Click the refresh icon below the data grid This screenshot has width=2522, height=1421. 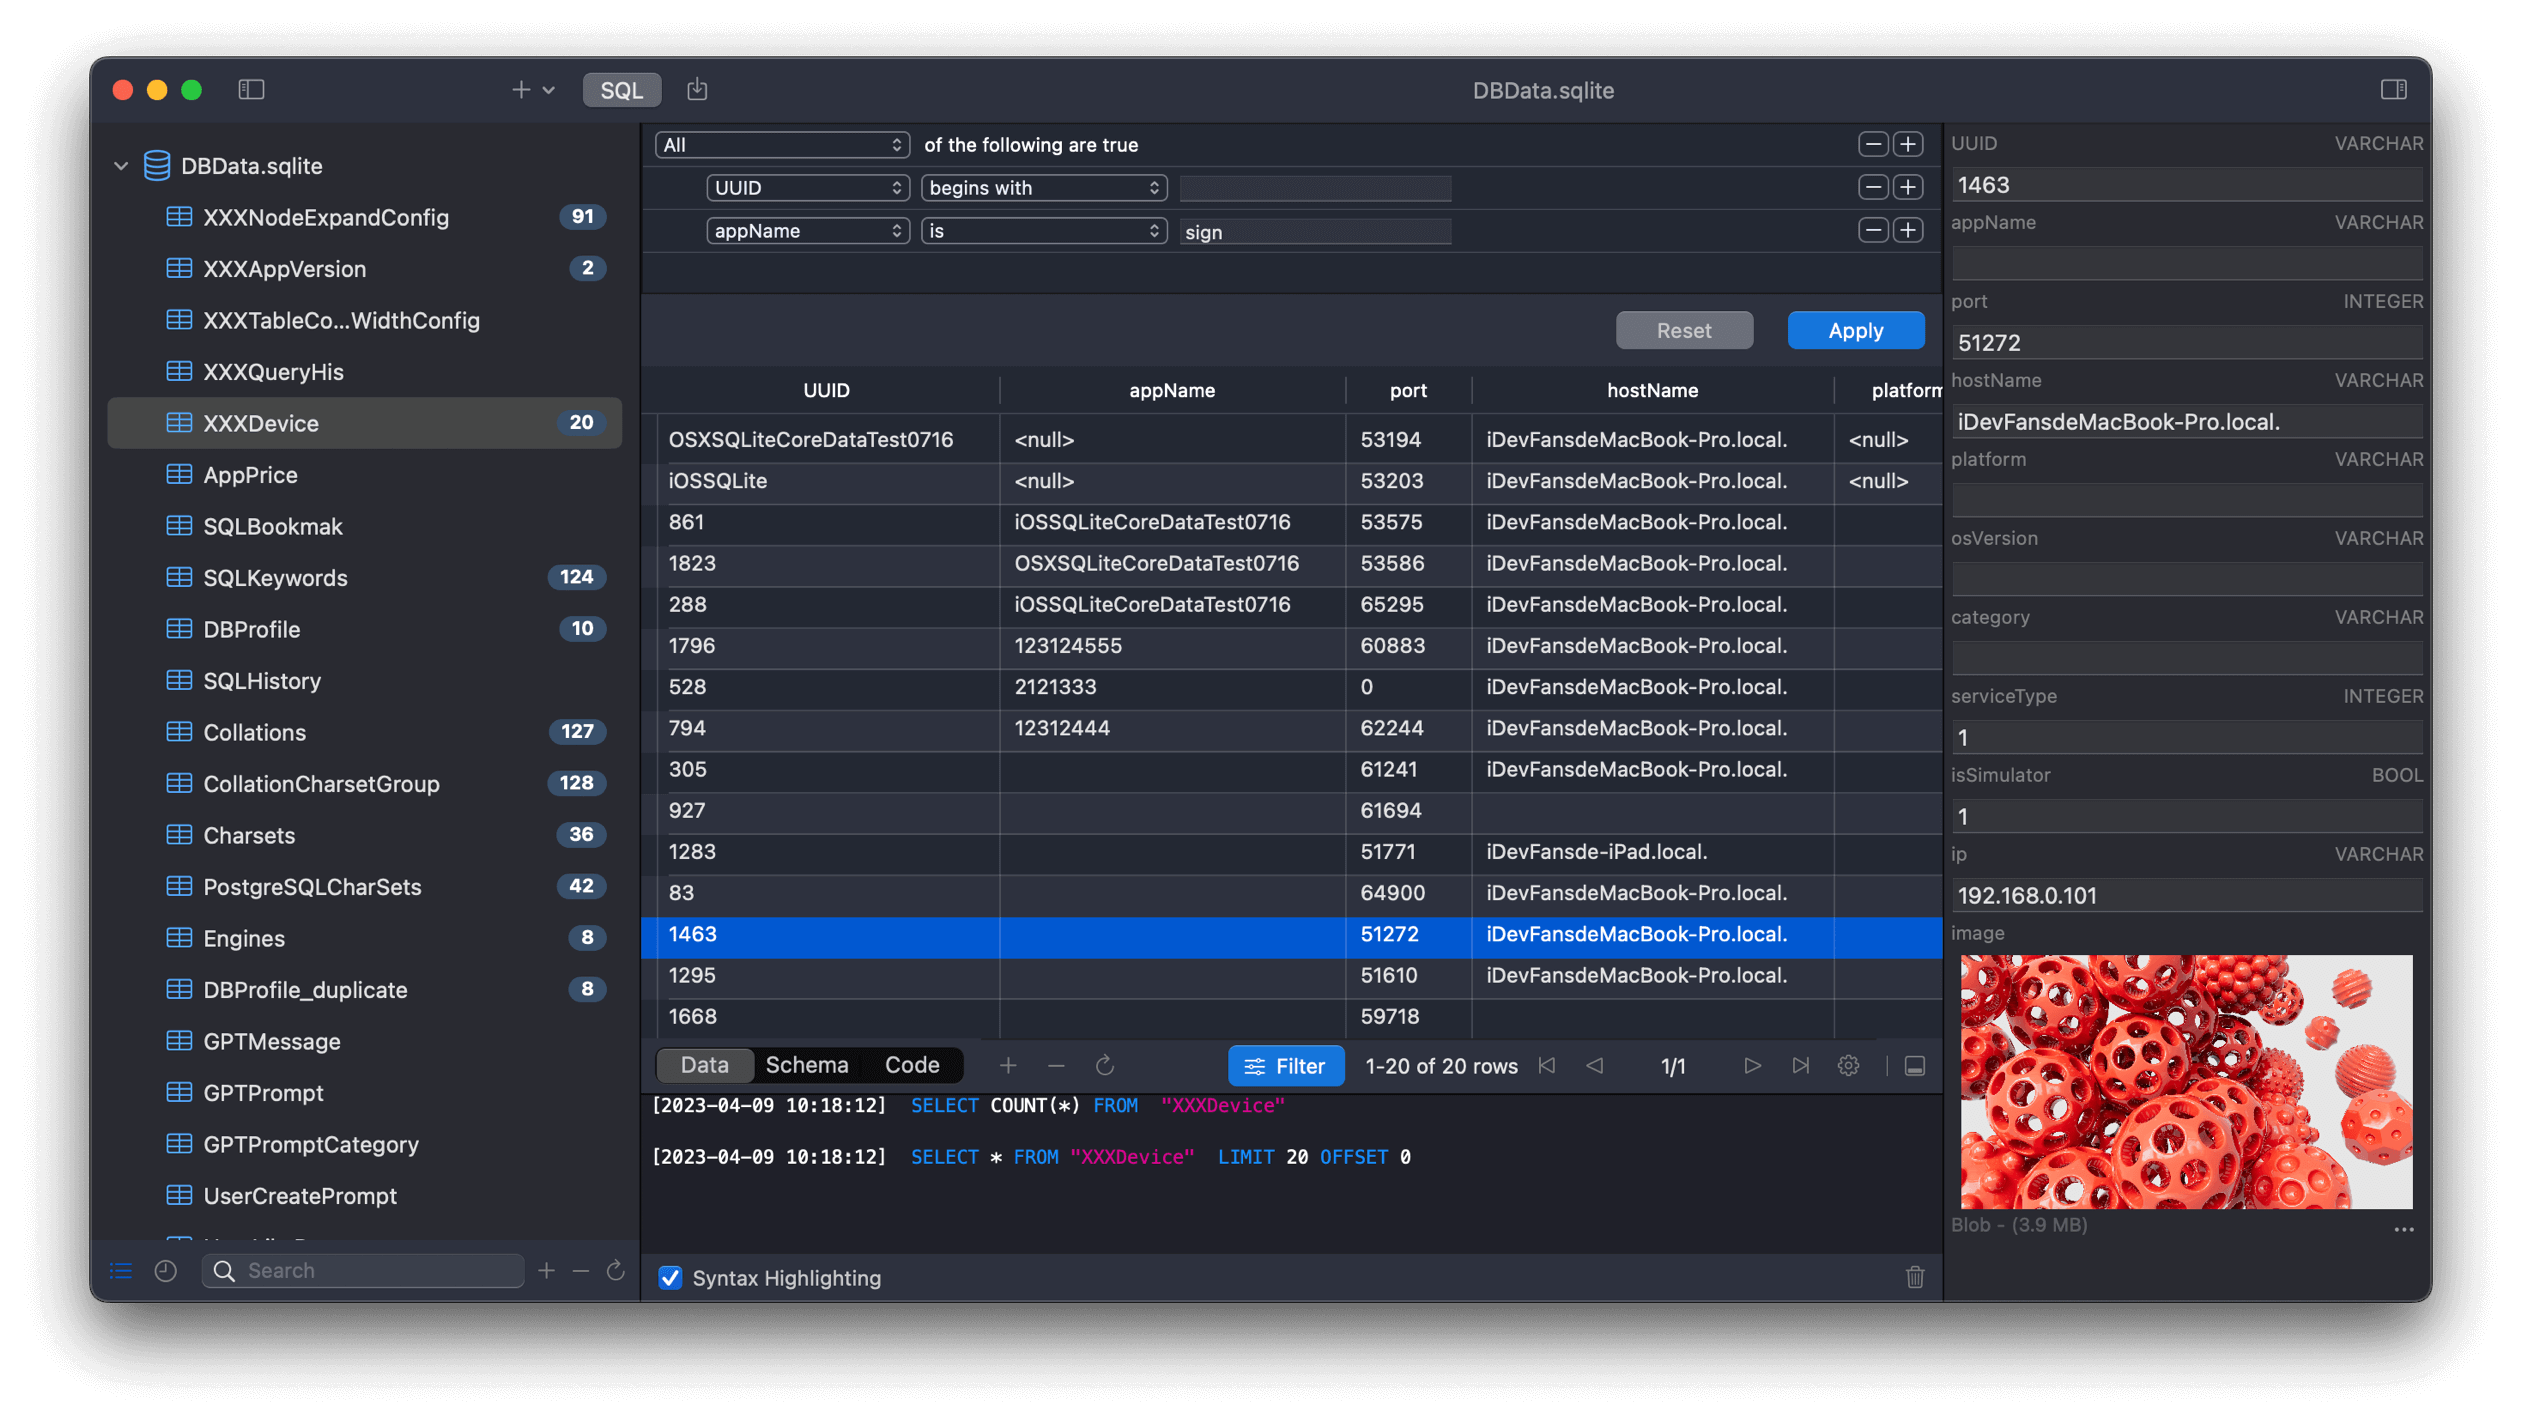[1105, 1065]
